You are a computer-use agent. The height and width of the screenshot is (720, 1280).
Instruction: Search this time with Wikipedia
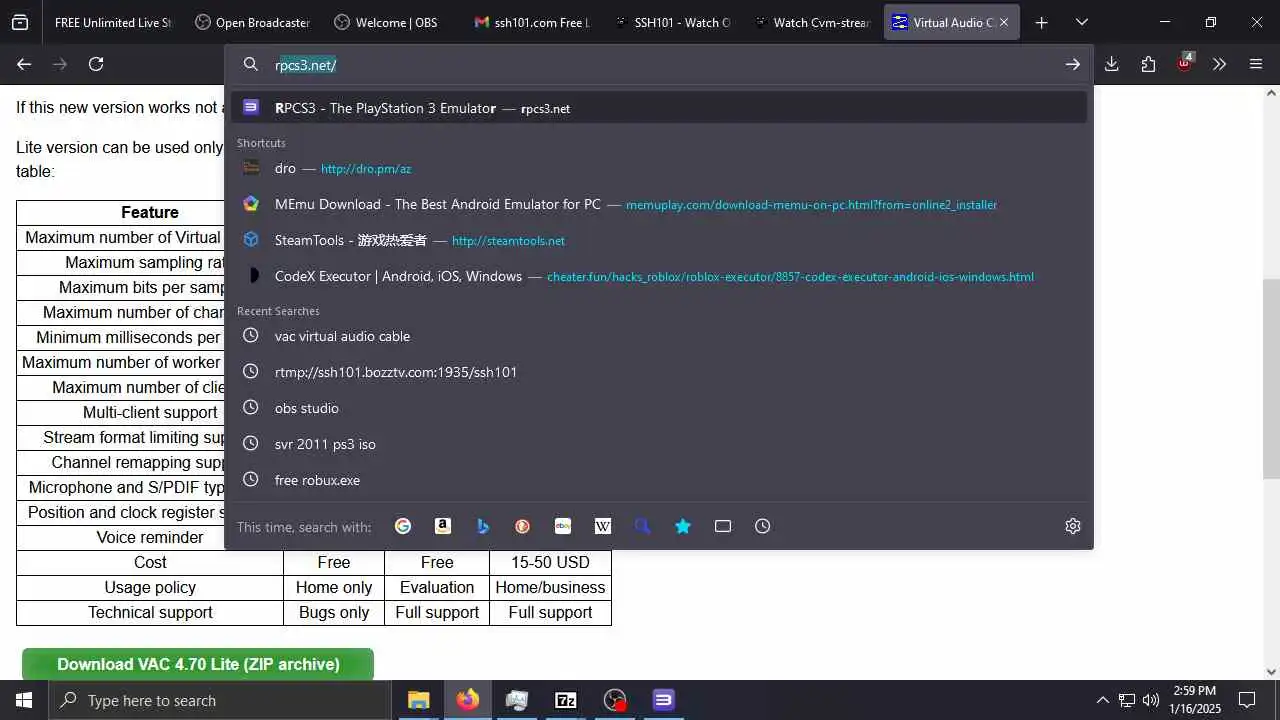click(603, 526)
